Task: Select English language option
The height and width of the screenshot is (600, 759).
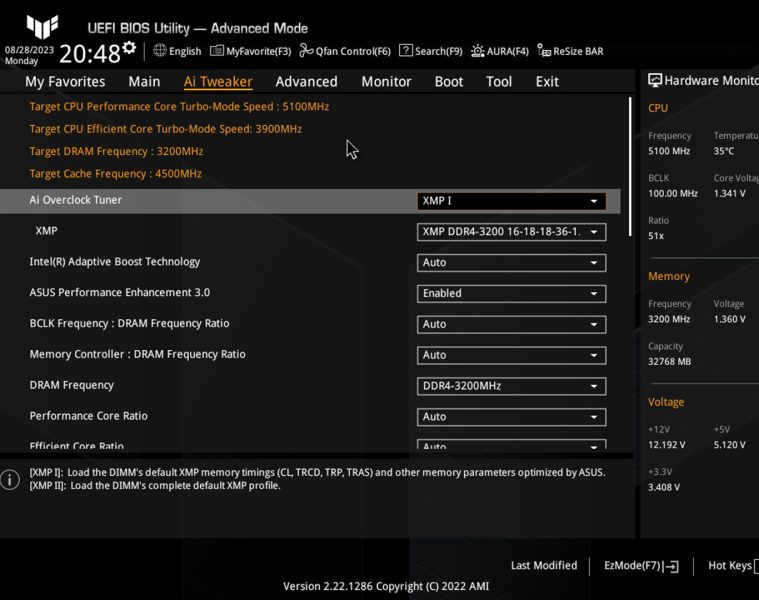Action: 185,51
